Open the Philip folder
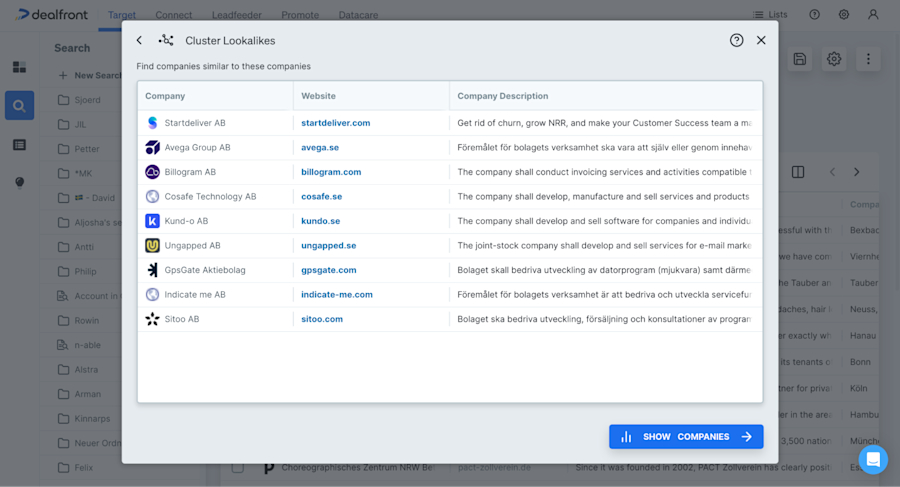Screen dimensions: 900x487 click(x=77, y=272)
